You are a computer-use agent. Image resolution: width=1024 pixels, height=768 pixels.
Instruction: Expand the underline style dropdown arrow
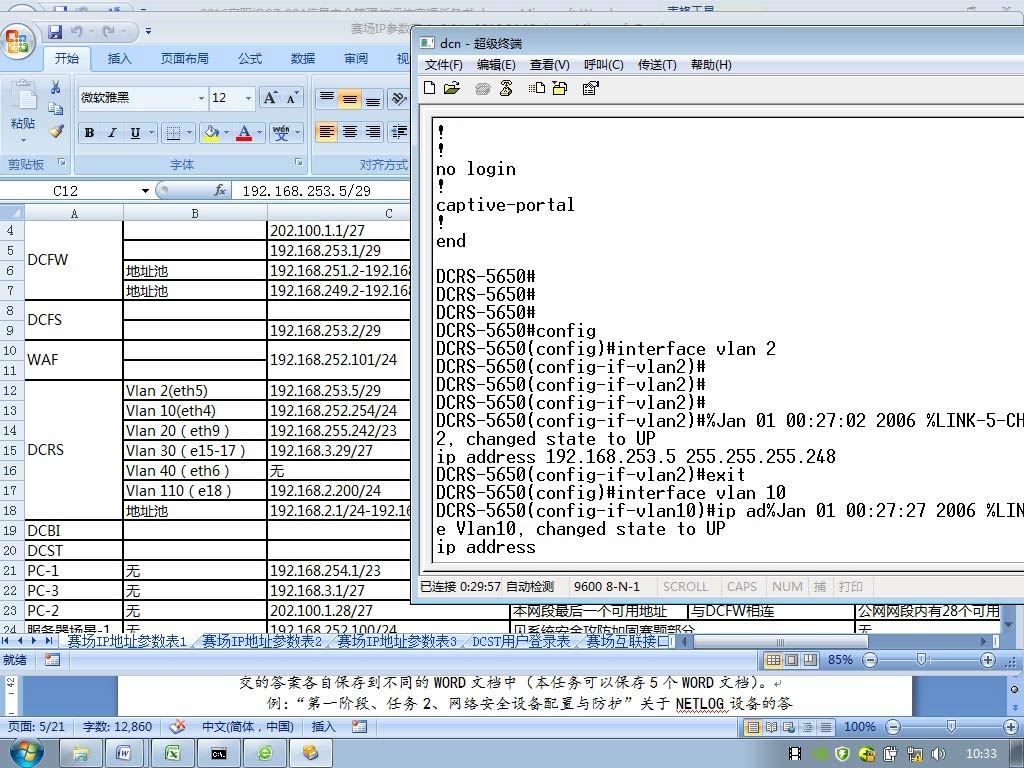[x=151, y=133]
